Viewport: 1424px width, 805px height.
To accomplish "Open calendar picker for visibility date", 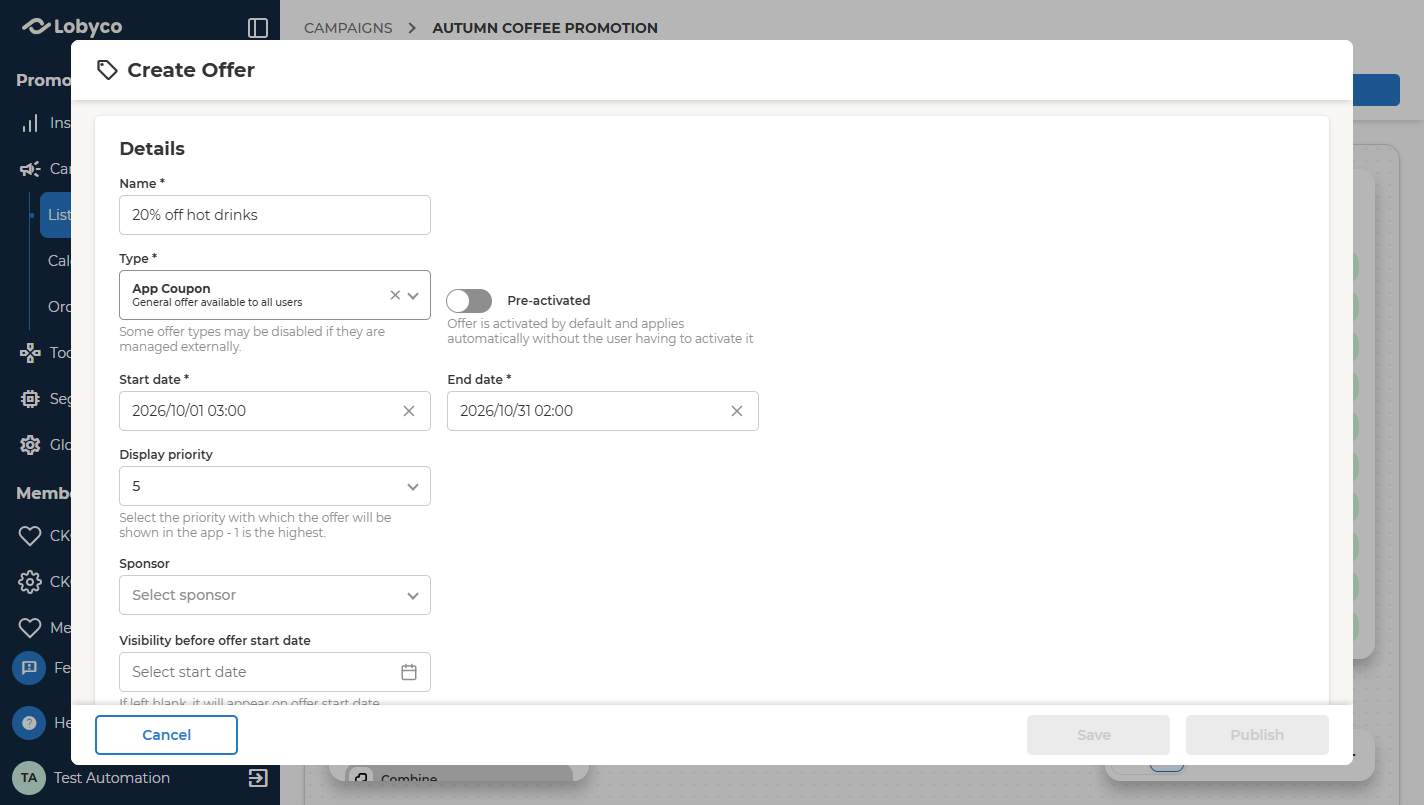I will [x=409, y=672].
